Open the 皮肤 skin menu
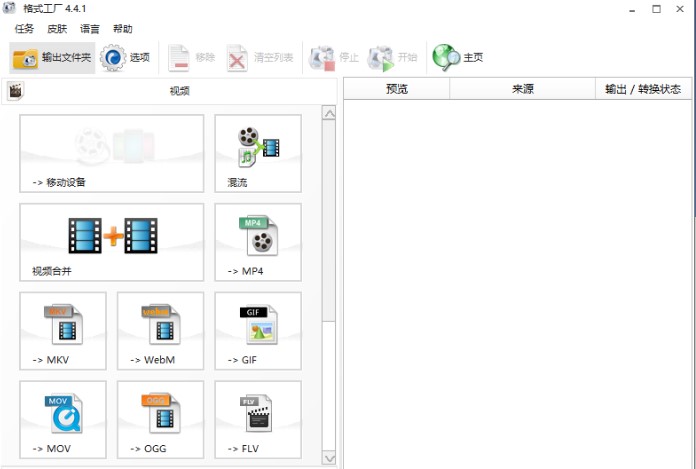 pyautogui.click(x=57, y=29)
